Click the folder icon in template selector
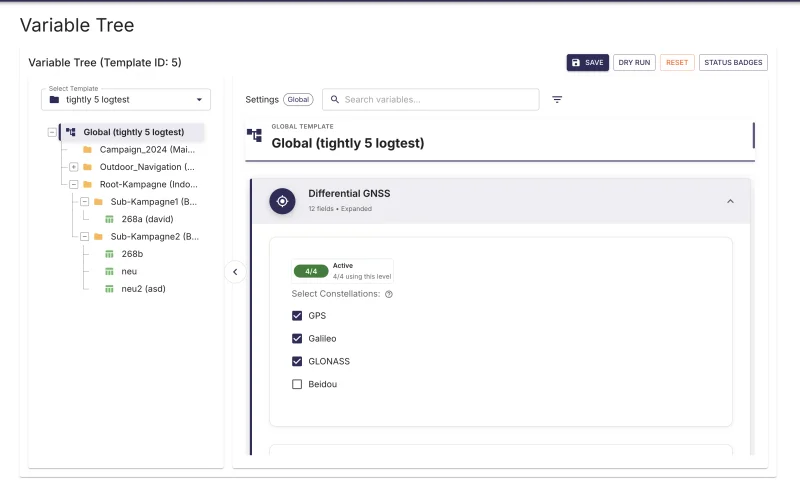Image resolution: width=800 pixels, height=490 pixels. click(54, 100)
